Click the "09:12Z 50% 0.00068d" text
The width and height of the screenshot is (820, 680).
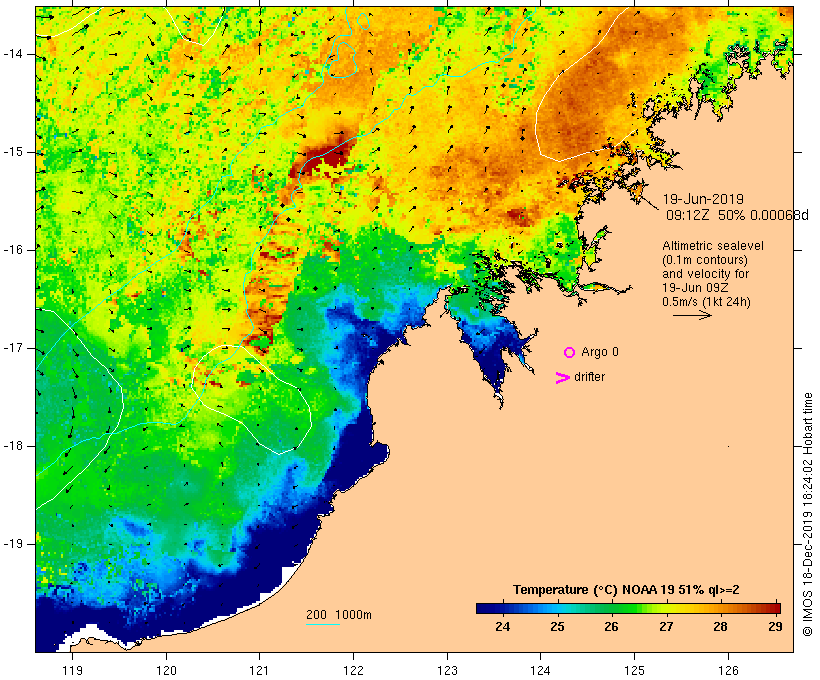coord(737,215)
